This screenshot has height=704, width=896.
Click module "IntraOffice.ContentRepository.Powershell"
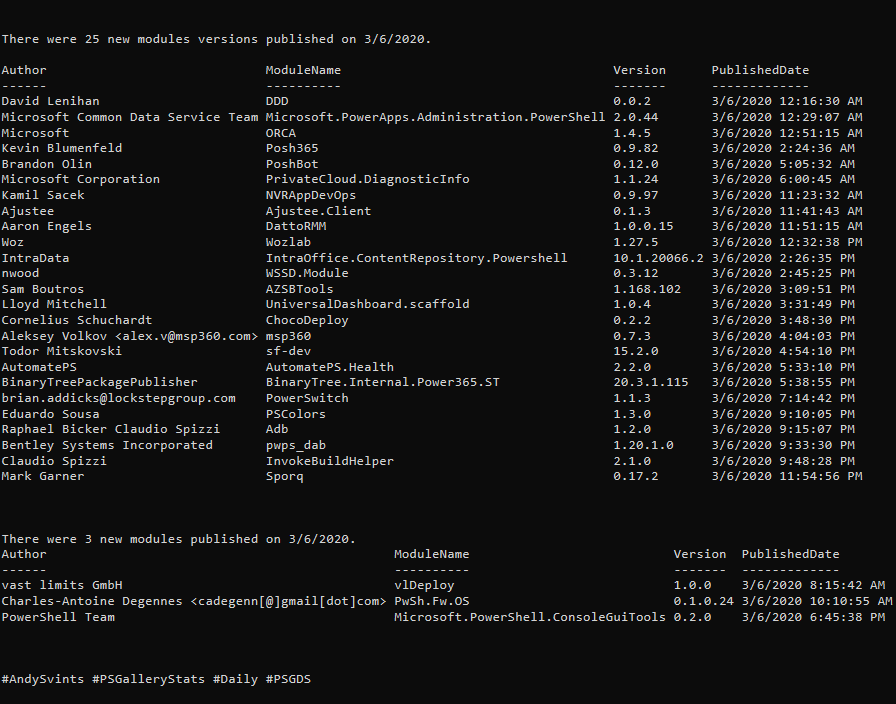coord(417,258)
